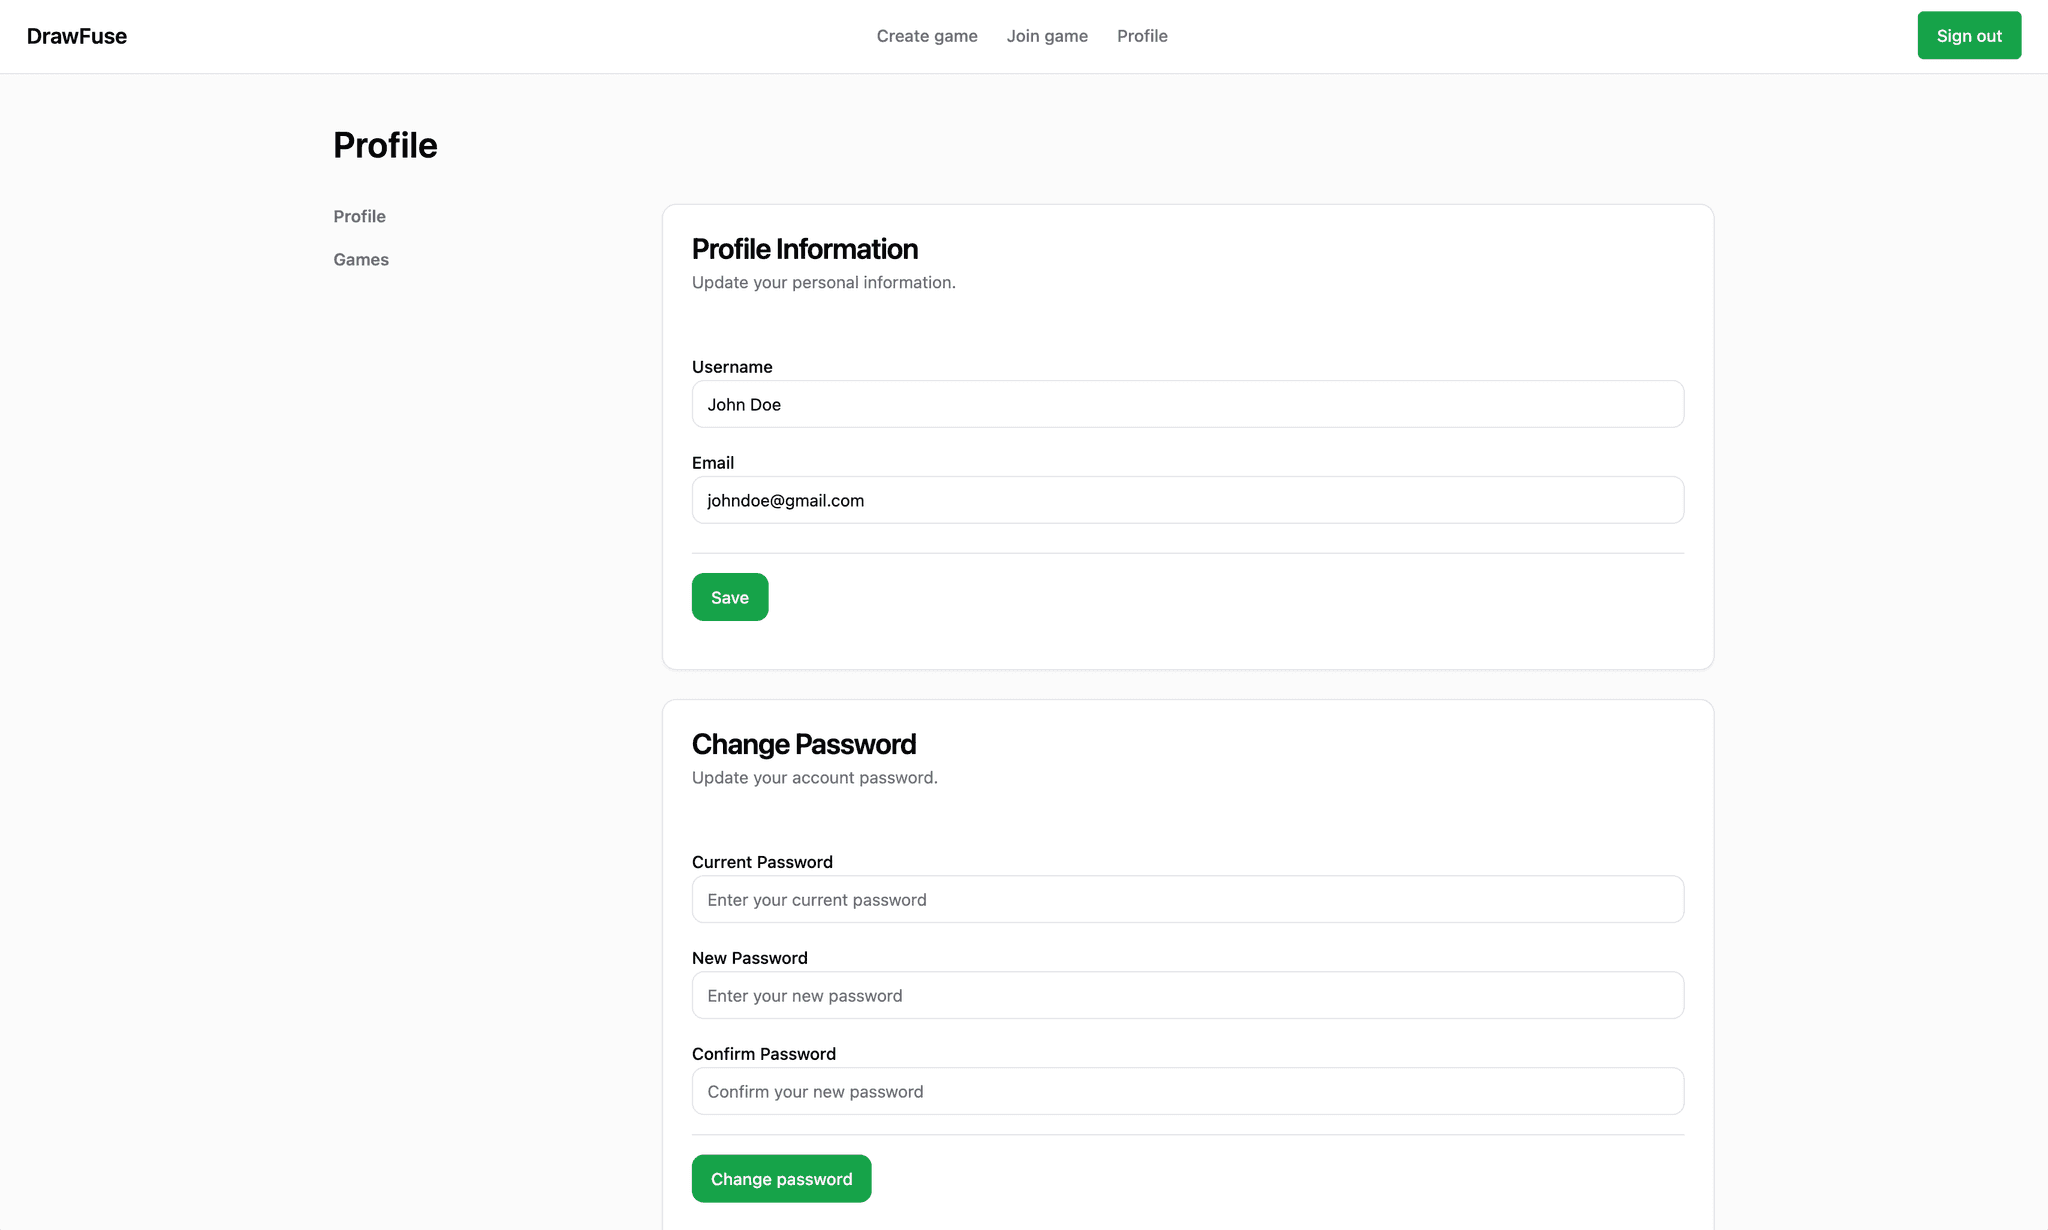
Task: Focus the New Password field
Action: pyautogui.click(x=1187, y=995)
